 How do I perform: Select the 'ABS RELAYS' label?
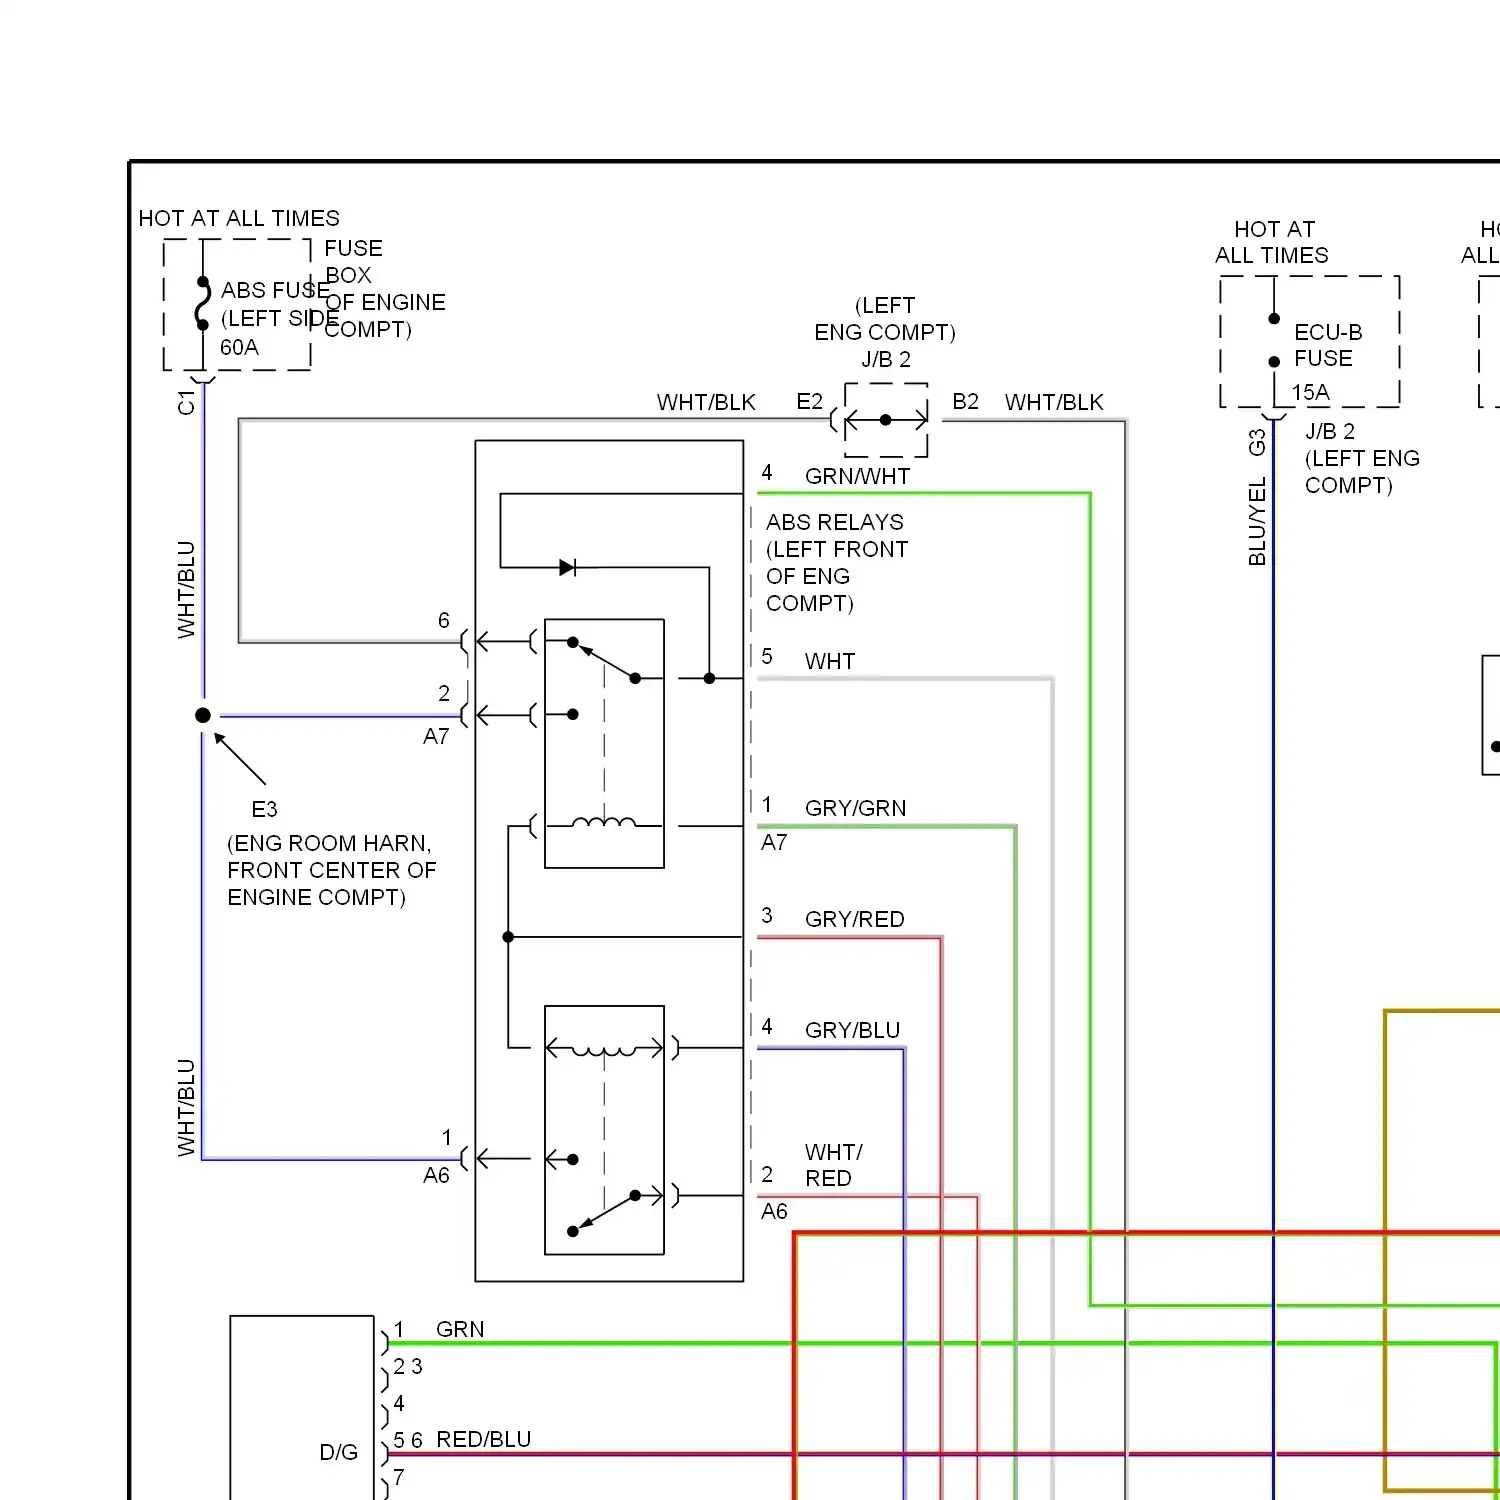click(835, 522)
